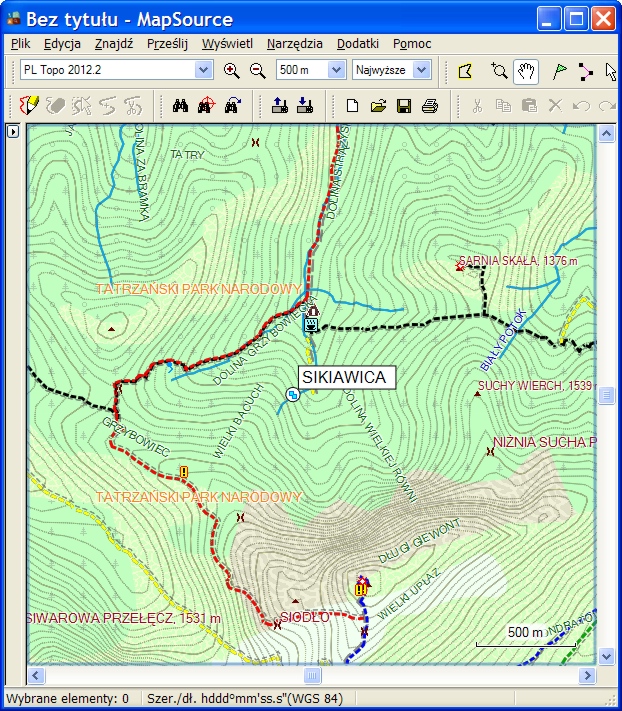Save file with floppy disk icon
Viewport: 622px width, 711px height.
[x=403, y=106]
